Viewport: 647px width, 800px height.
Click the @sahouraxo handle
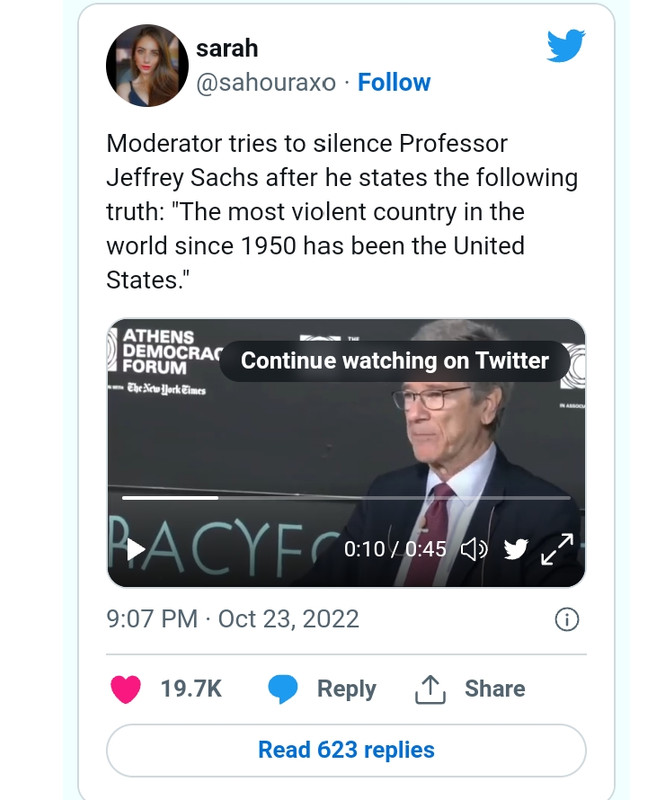click(x=266, y=83)
